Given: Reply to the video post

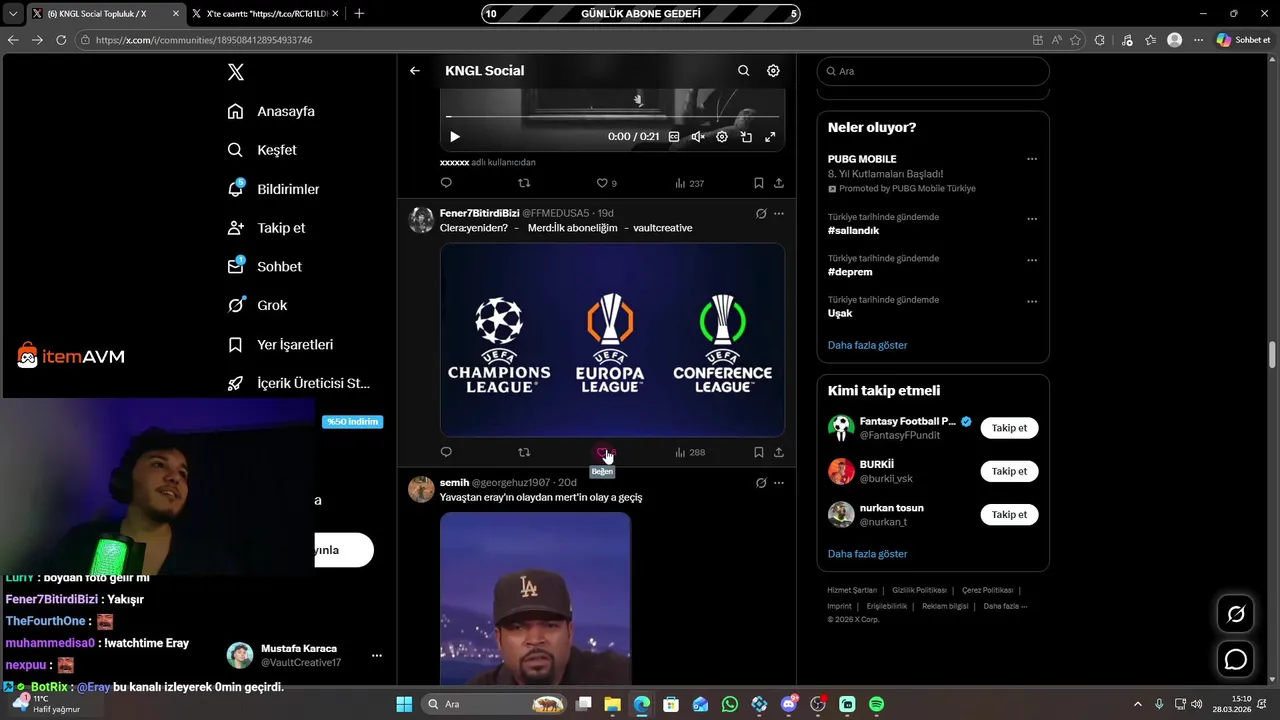Looking at the screenshot, I should click(x=446, y=183).
